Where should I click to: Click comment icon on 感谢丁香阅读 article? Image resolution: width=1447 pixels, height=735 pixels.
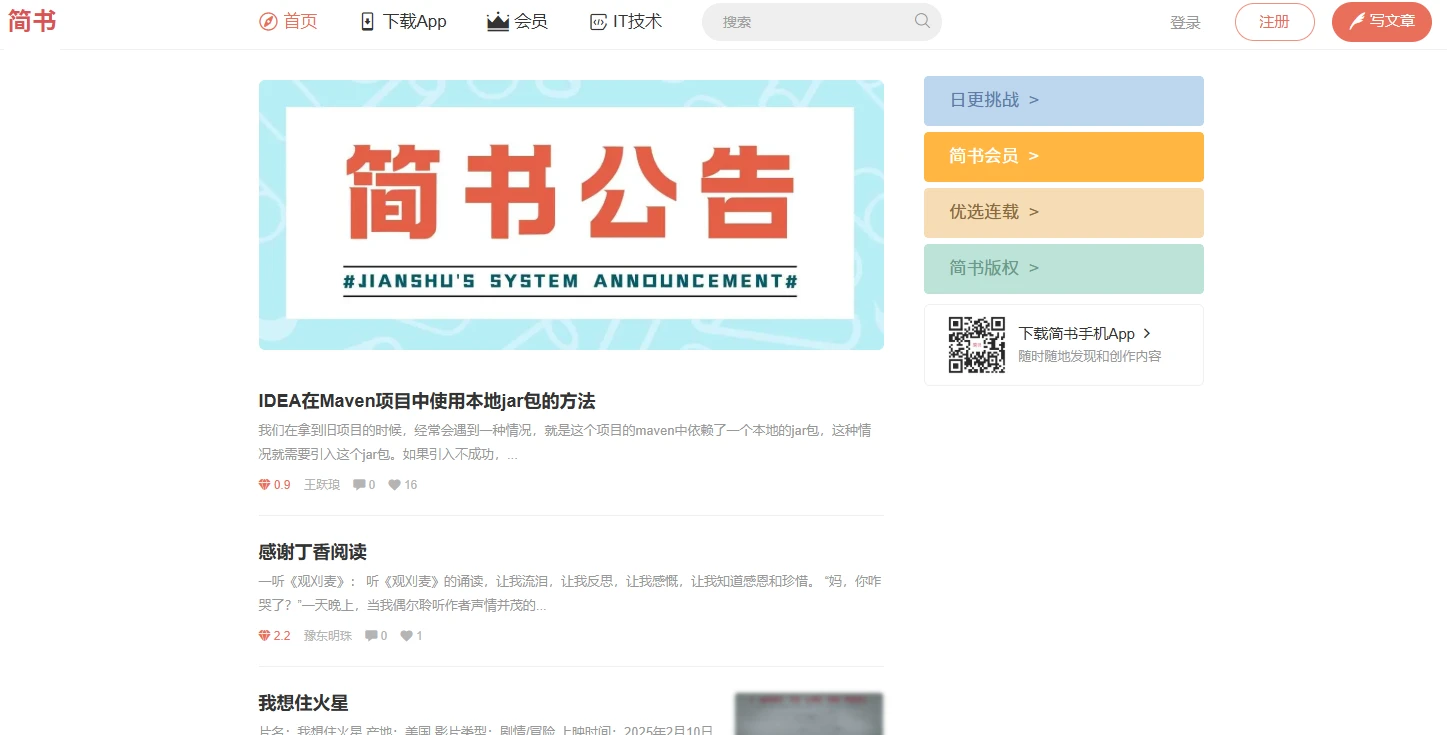(371, 636)
